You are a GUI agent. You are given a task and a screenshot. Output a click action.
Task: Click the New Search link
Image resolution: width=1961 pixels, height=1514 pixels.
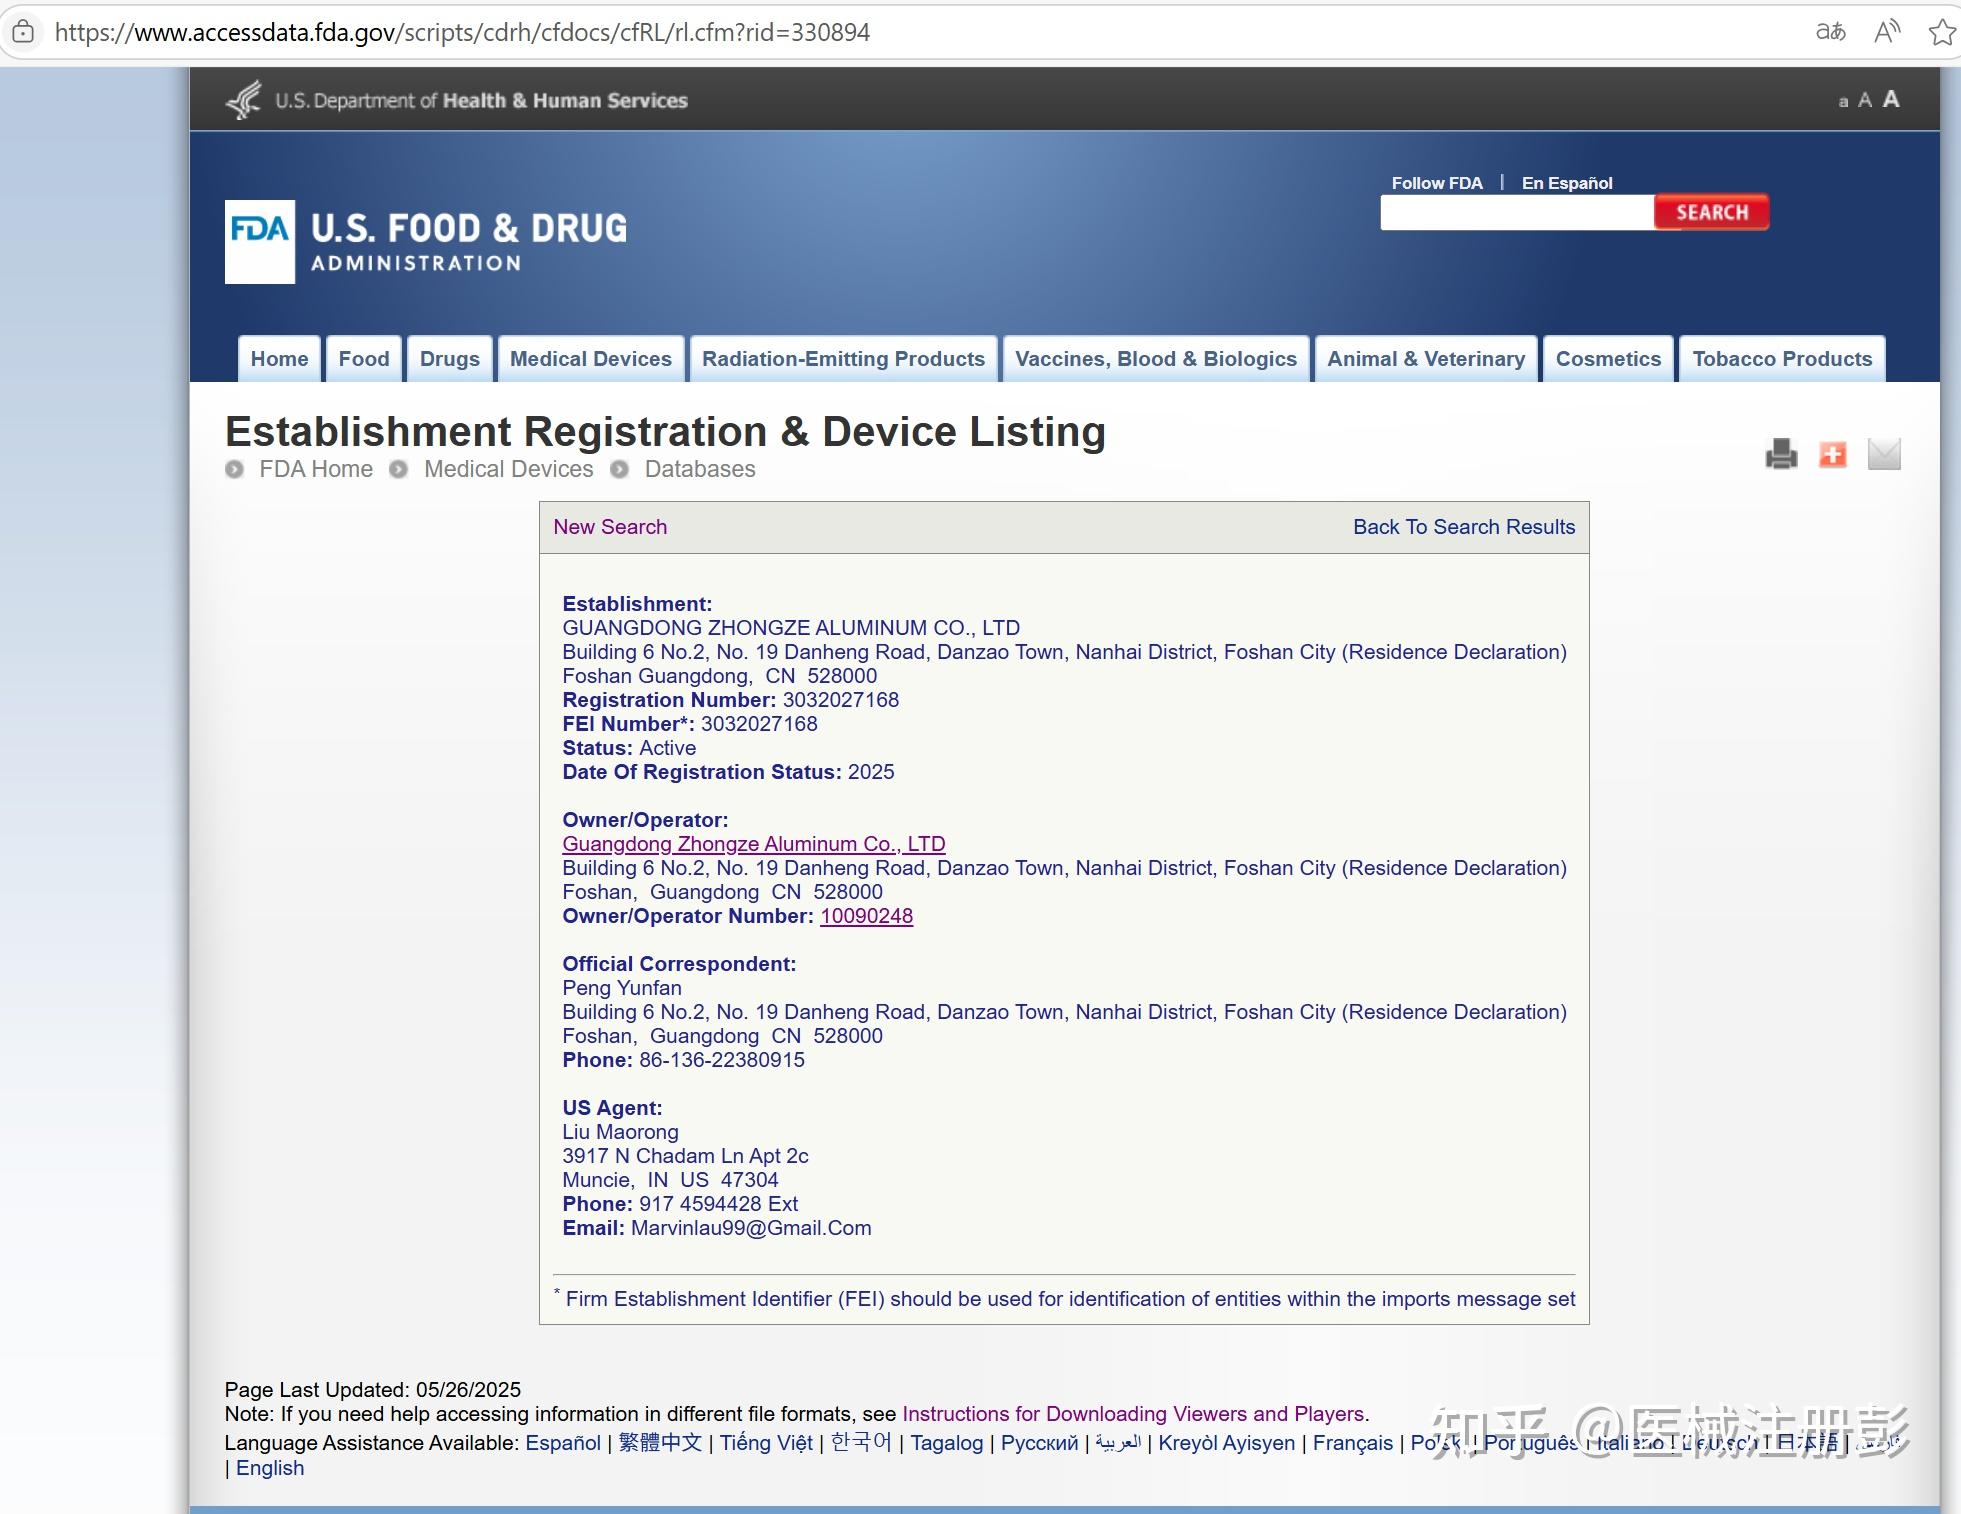click(610, 527)
